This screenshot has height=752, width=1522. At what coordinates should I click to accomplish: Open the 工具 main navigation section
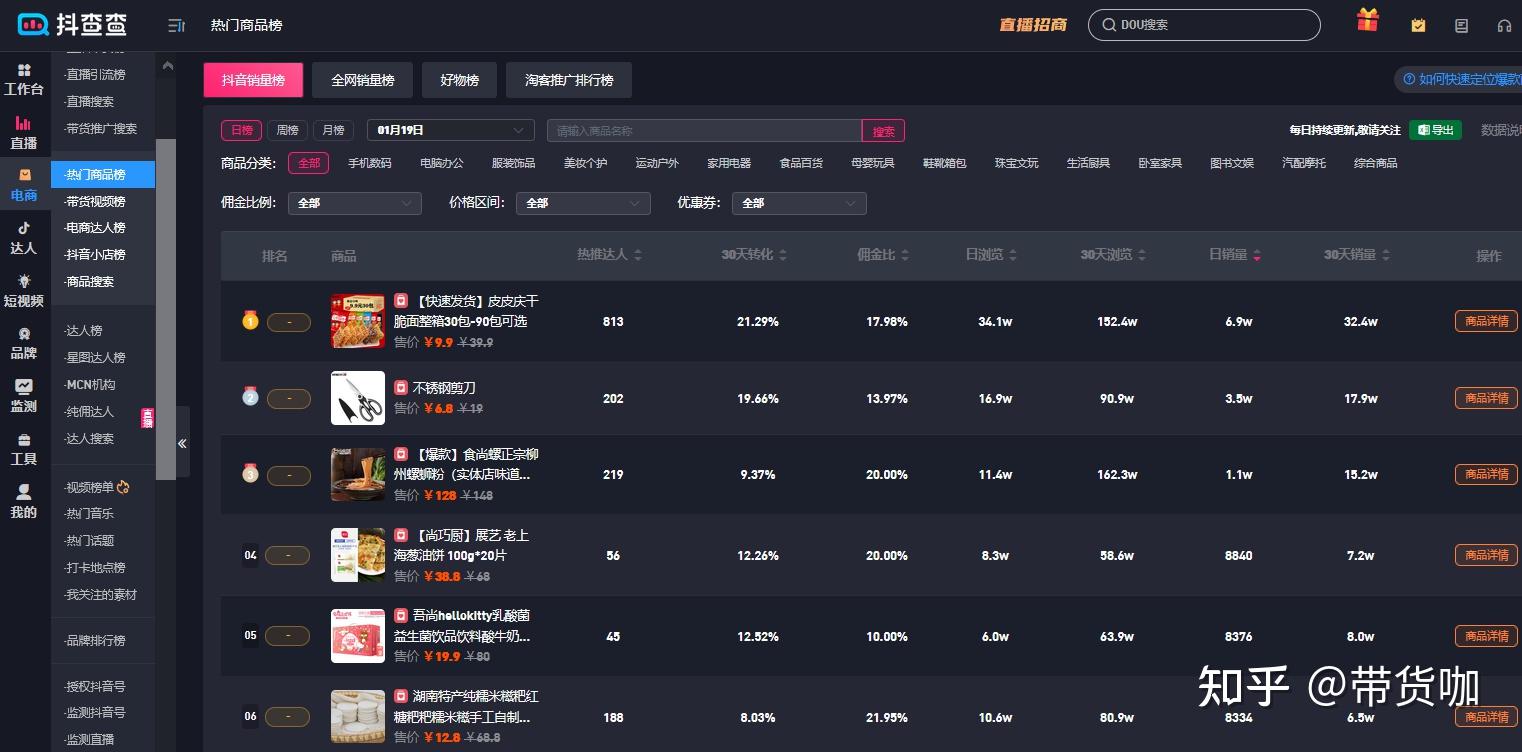tap(24, 449)
